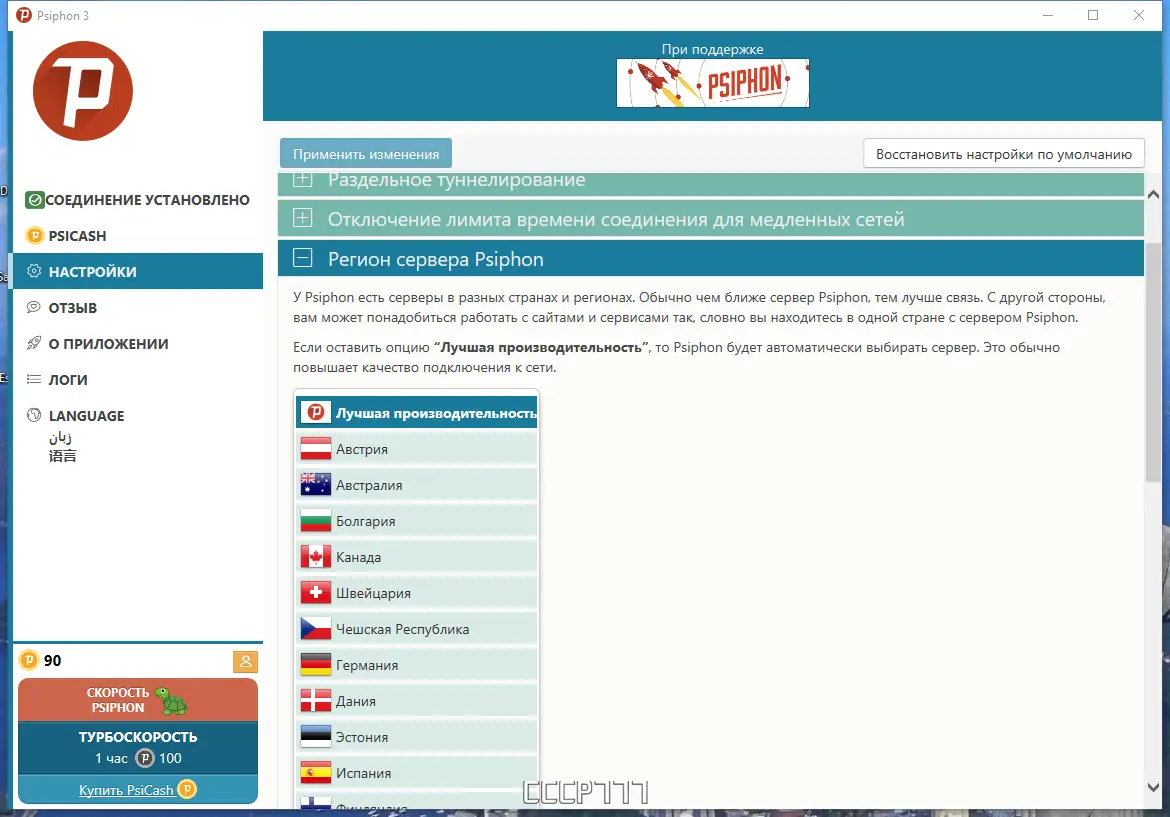Click the СКОРОСТЬ PSIPHON speed banner

pyautogui.click(x=138, y=700)
